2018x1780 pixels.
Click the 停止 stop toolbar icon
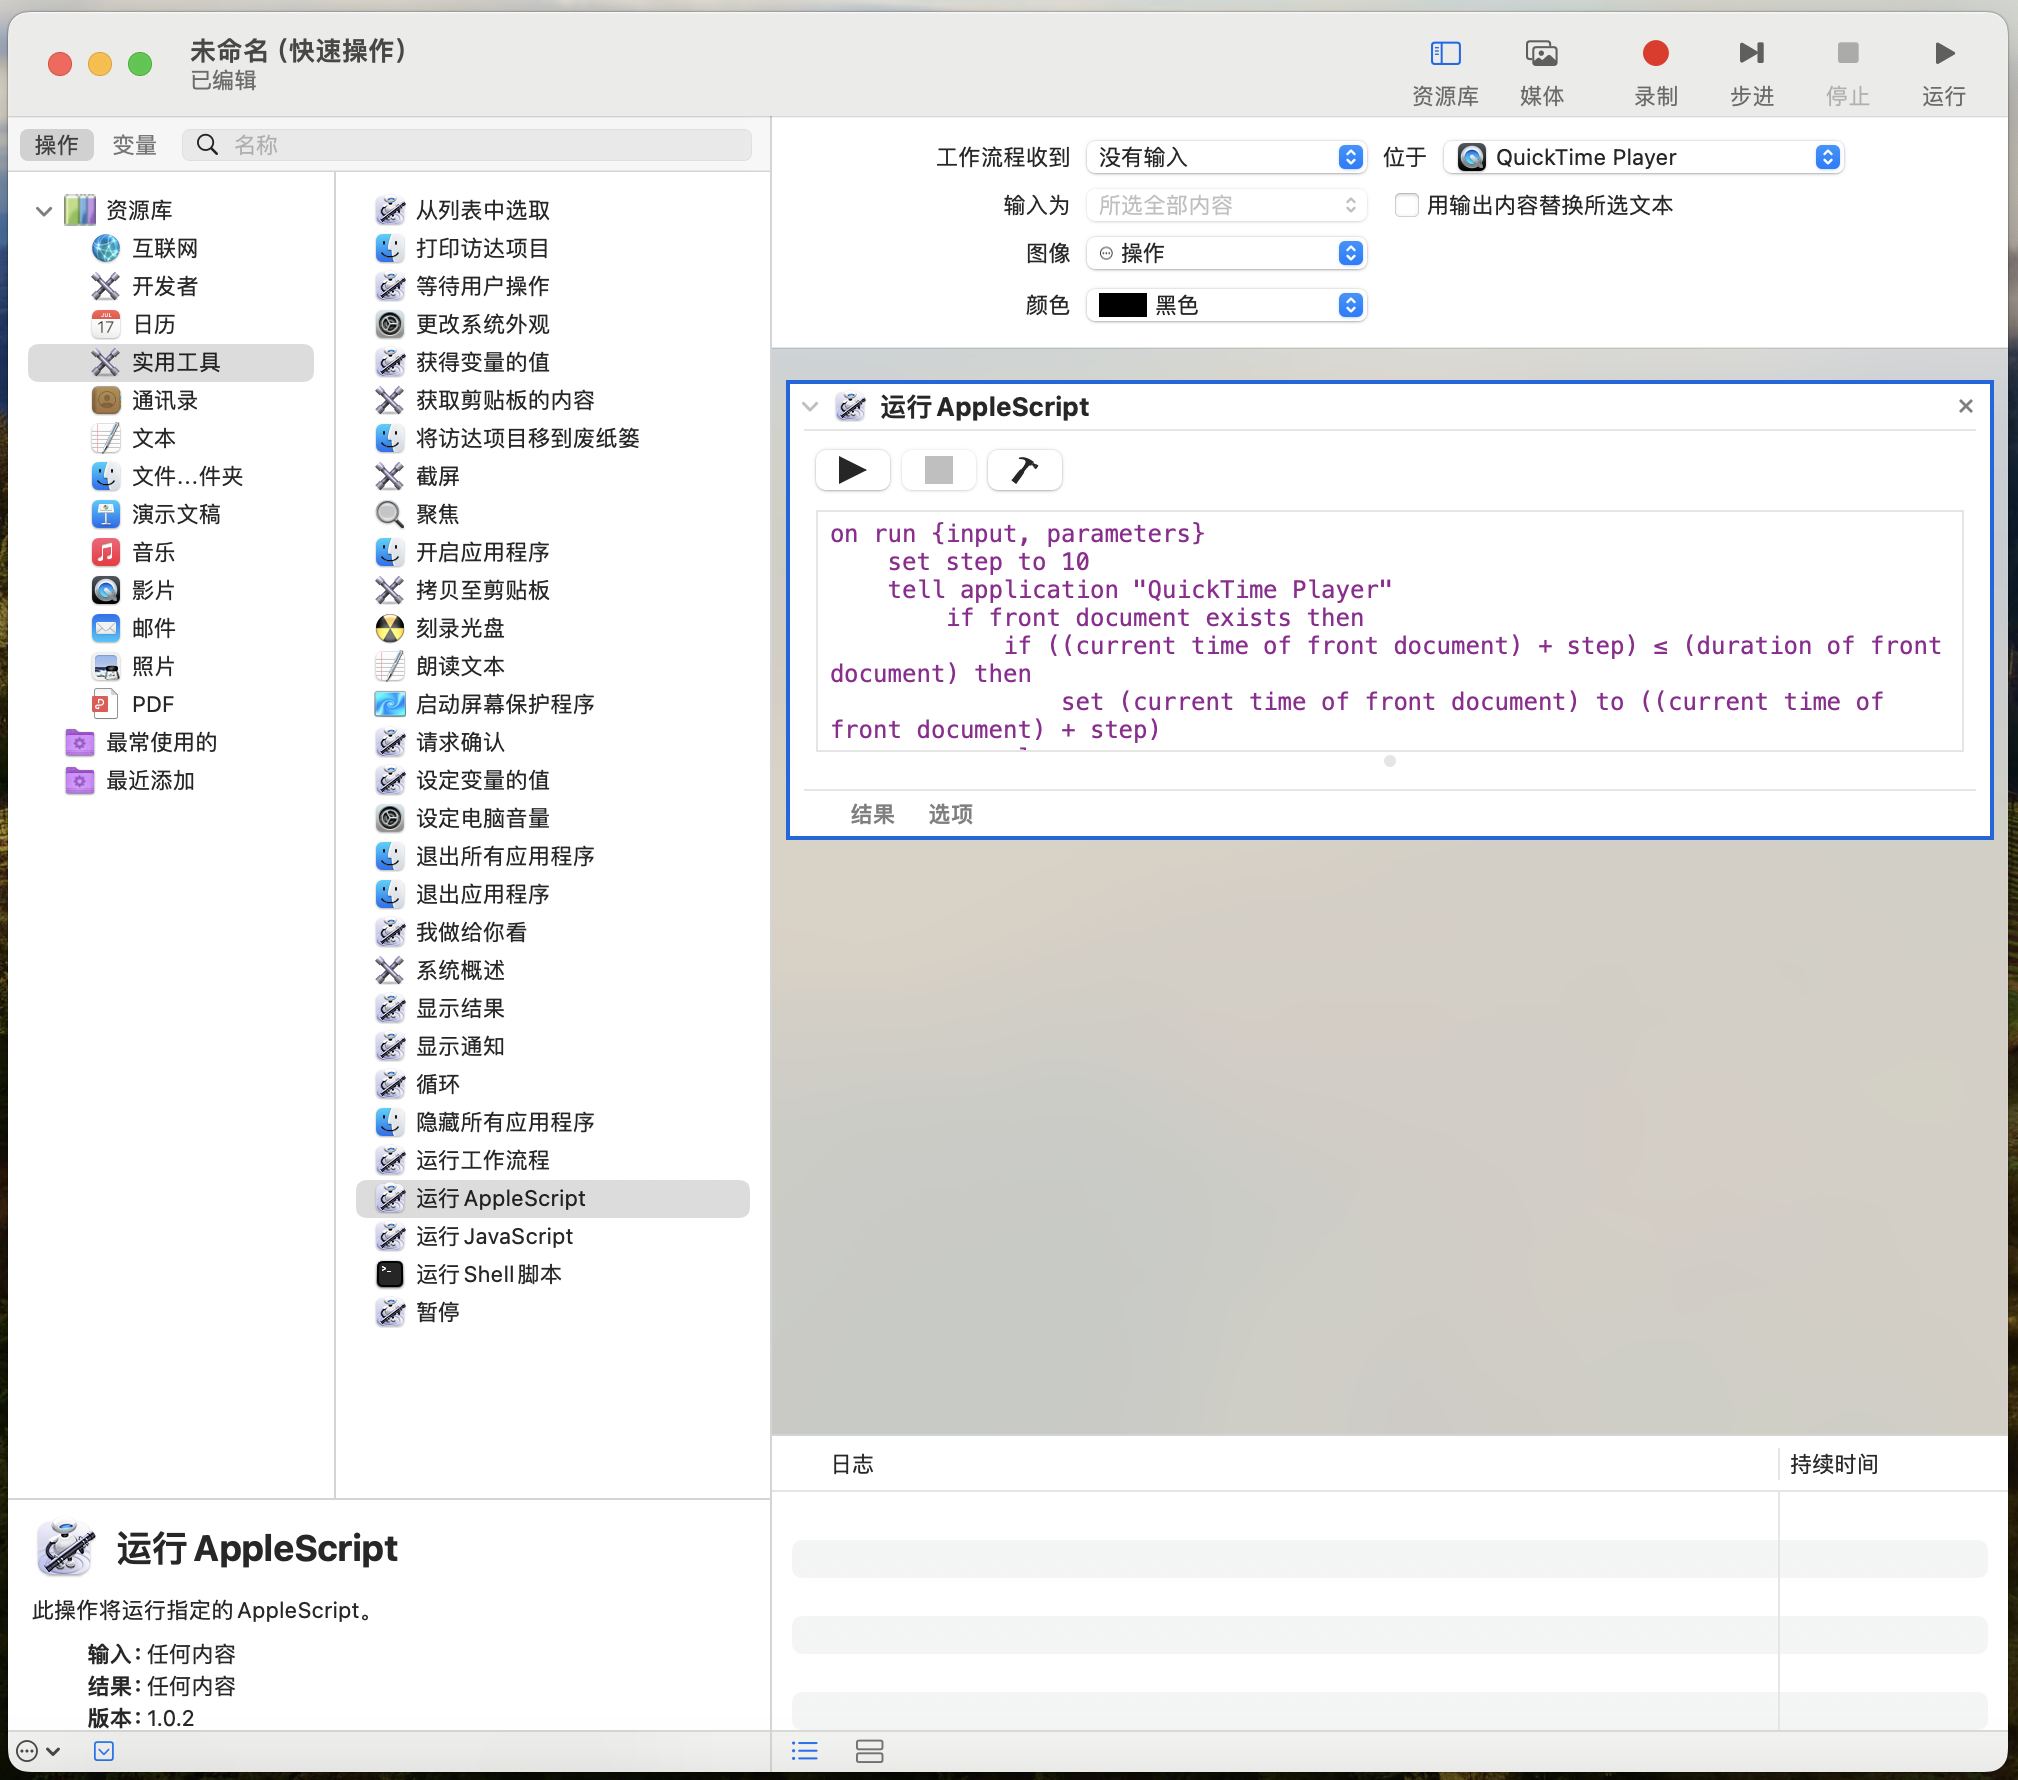(x=1847, y=53)
